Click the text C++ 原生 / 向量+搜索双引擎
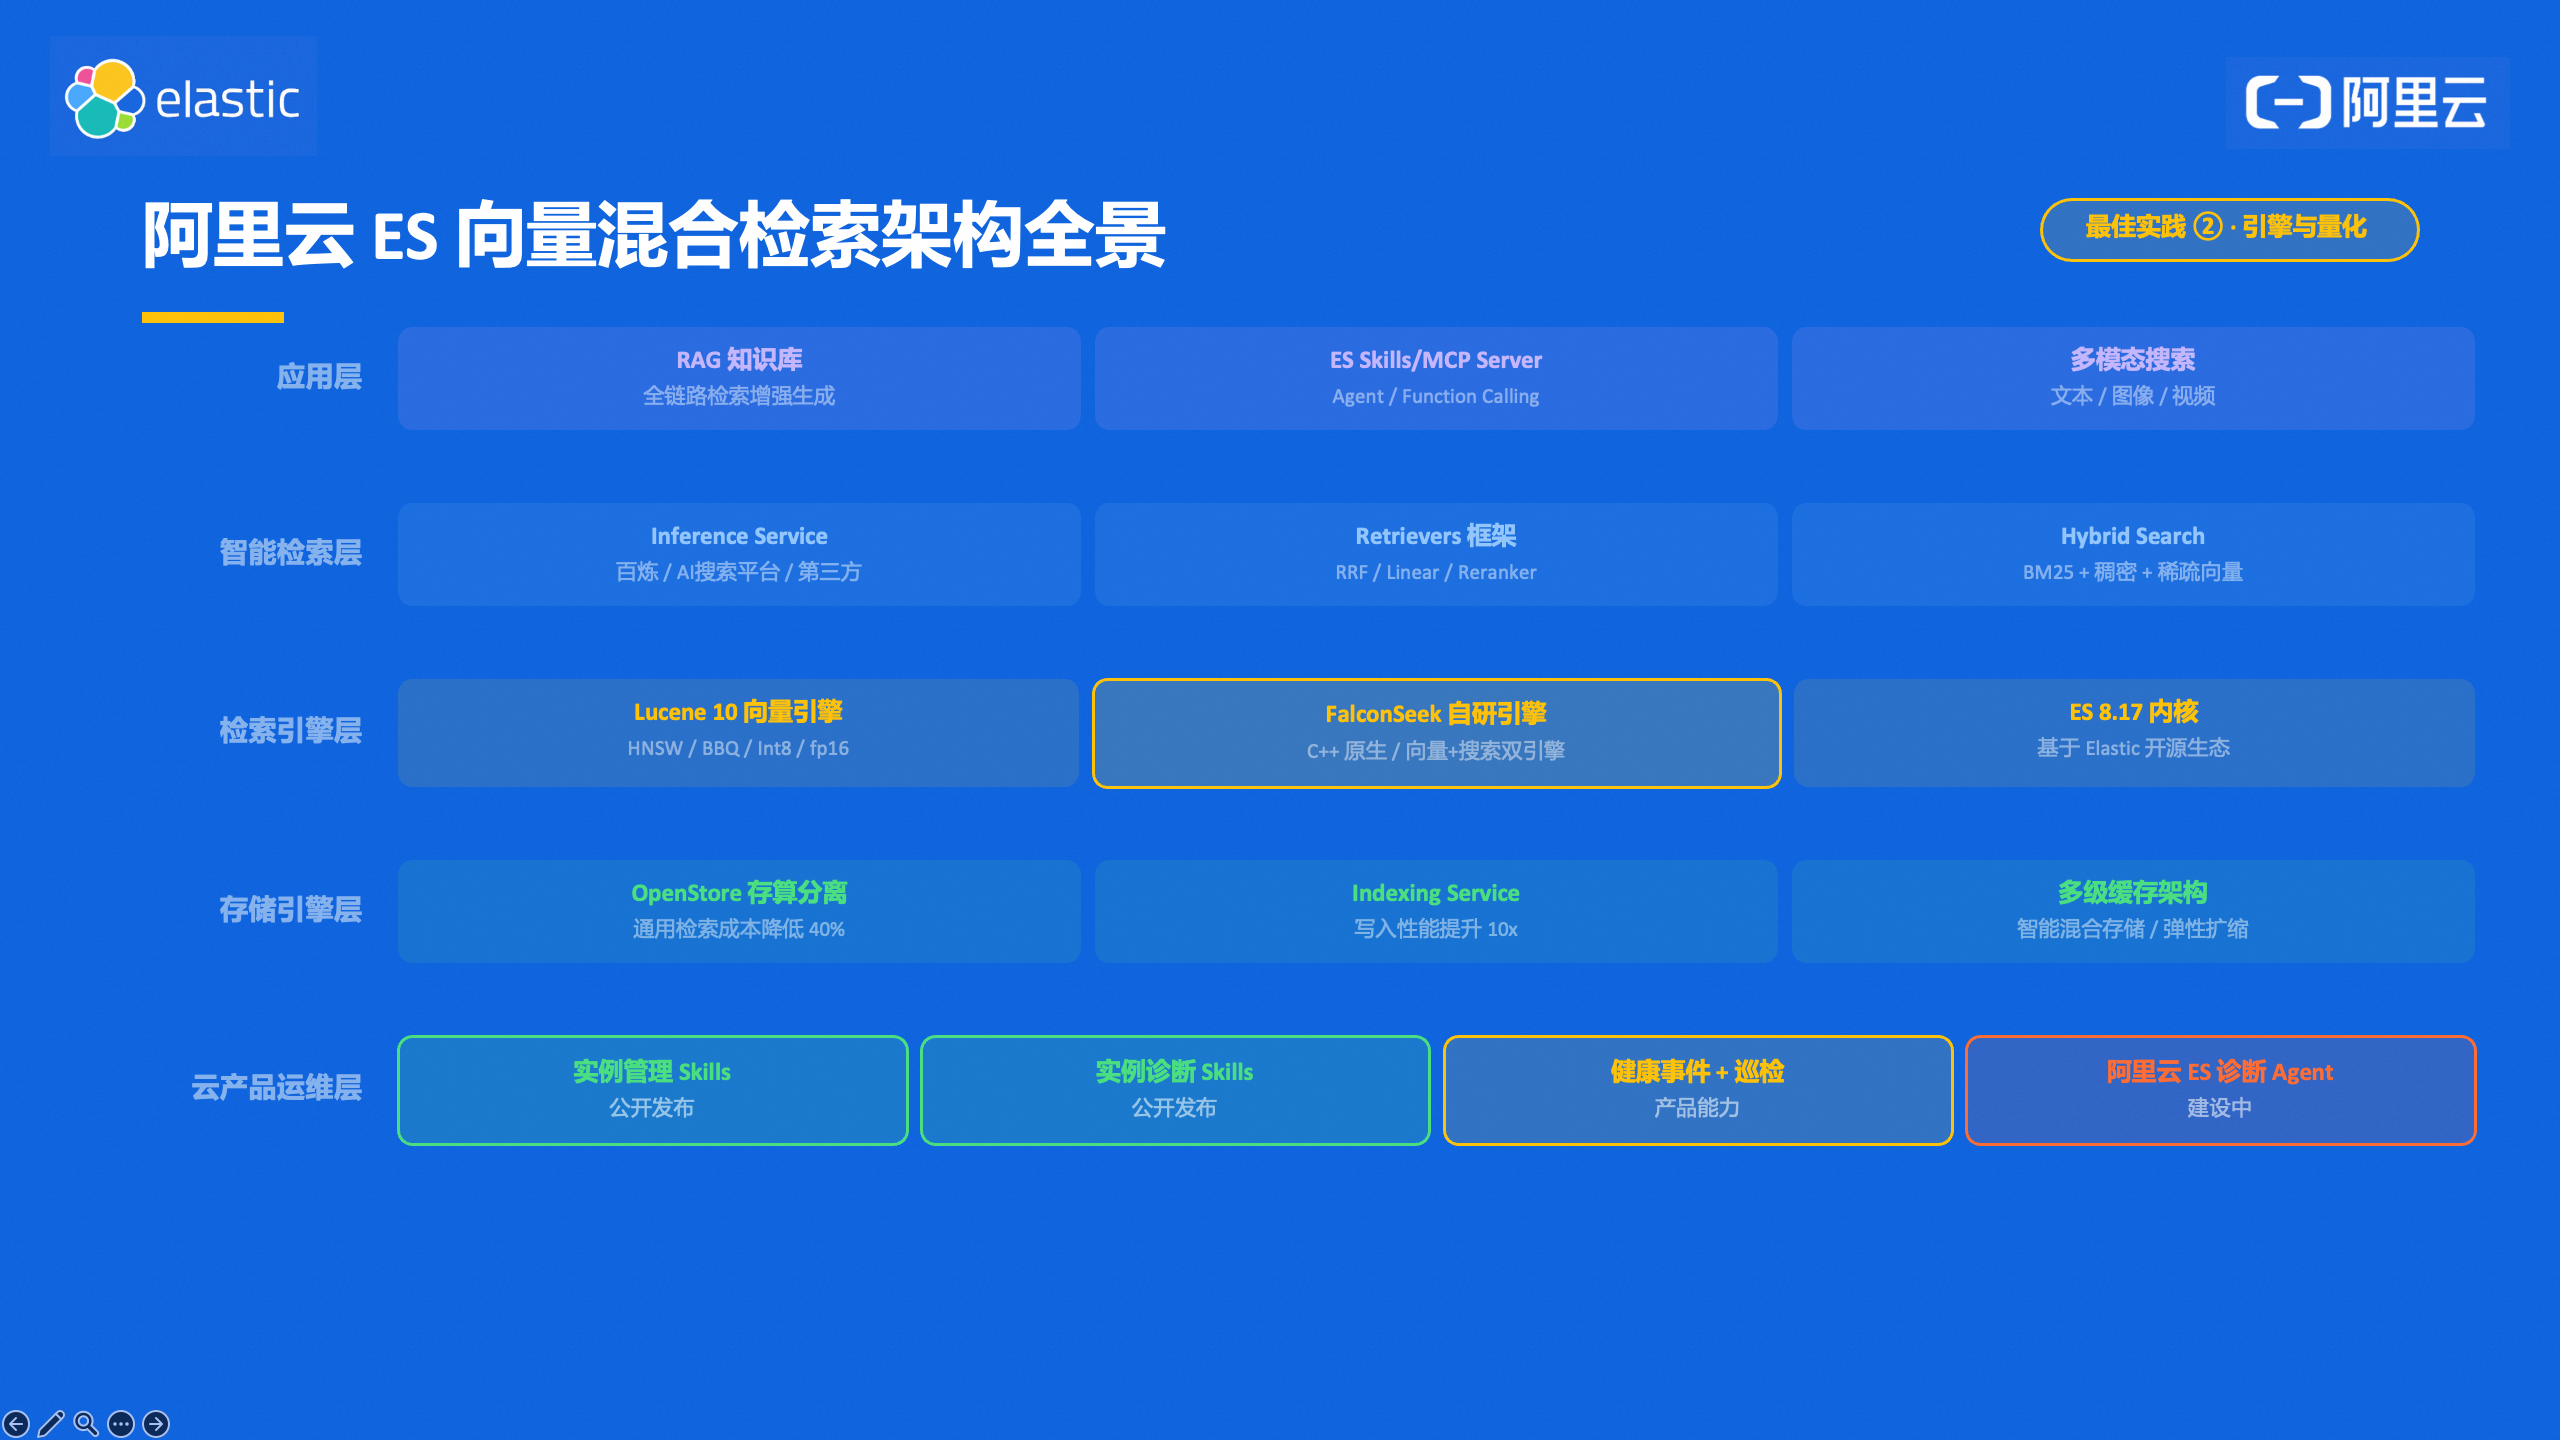The width and height of the screenshot is (2560, 1440). point(1436,751)
